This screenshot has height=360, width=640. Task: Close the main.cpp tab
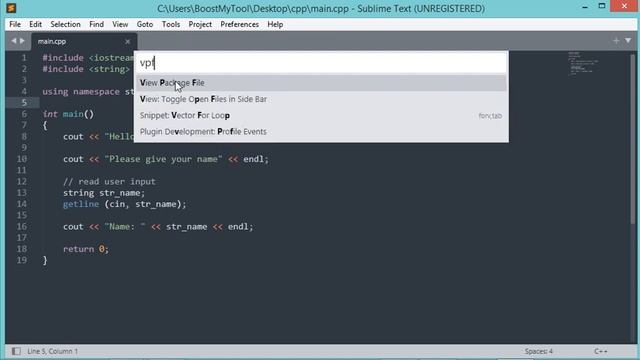[x=127, y=42]
